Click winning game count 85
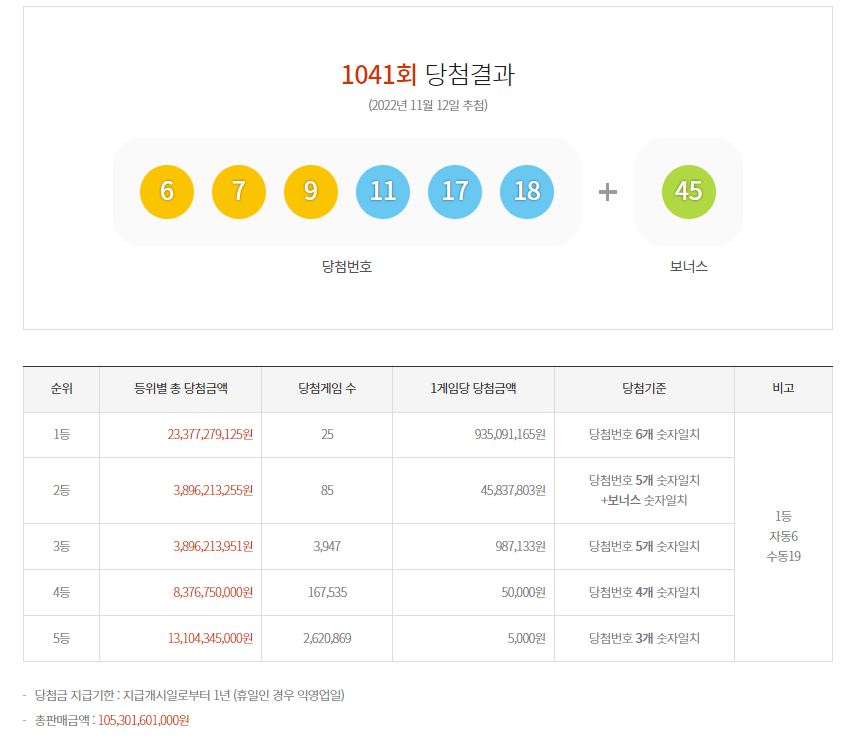This screenshot has height=742, width=848. point(327,491)
